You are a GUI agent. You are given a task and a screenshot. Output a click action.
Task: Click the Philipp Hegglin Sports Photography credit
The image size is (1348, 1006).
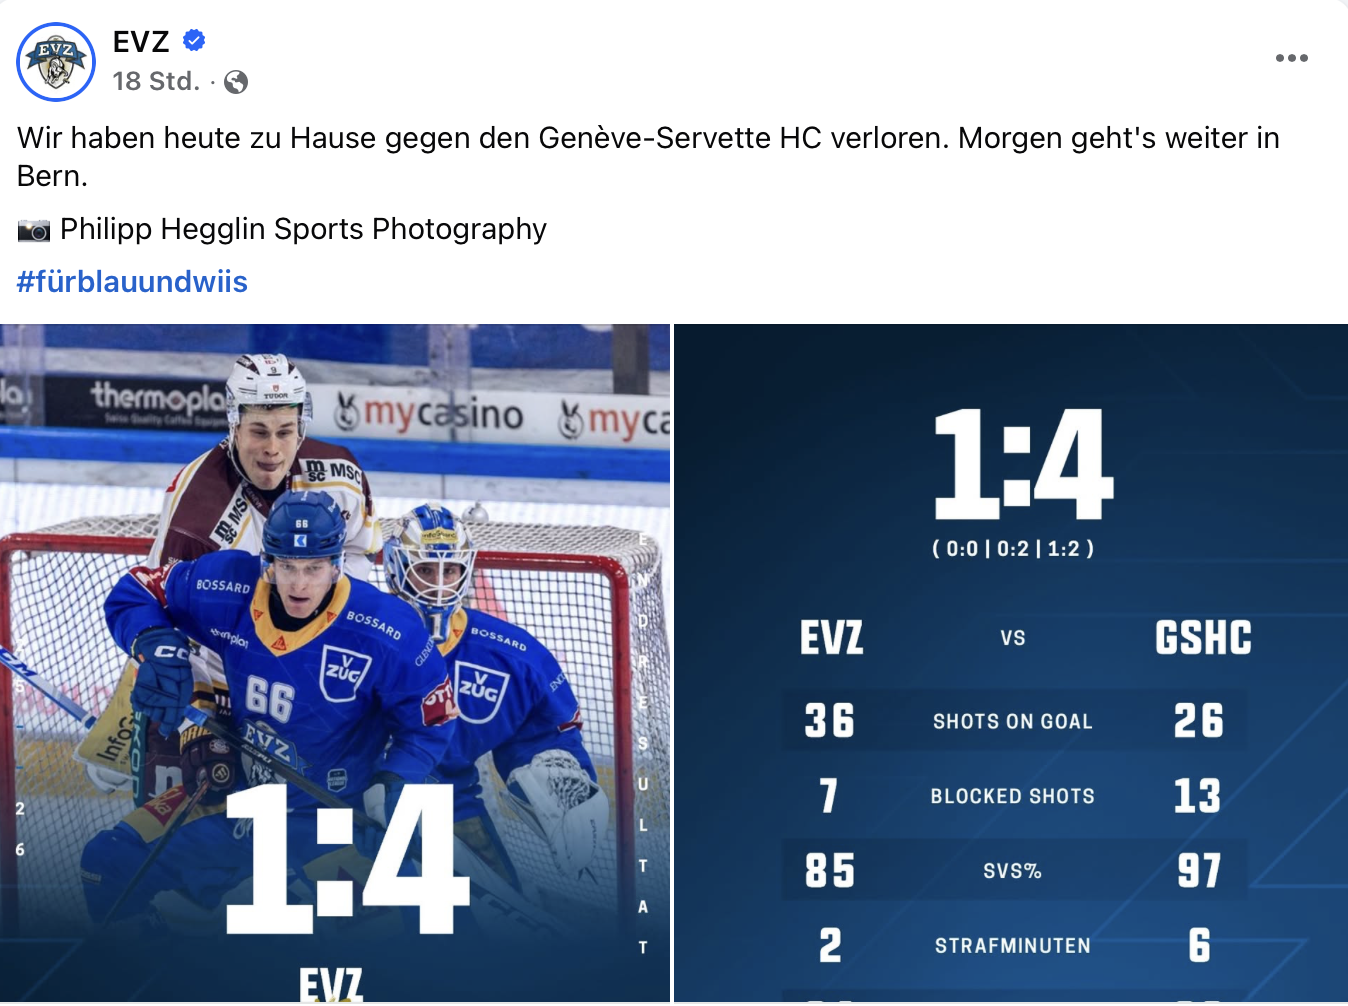pyautogui.click(x=303, y=229)
